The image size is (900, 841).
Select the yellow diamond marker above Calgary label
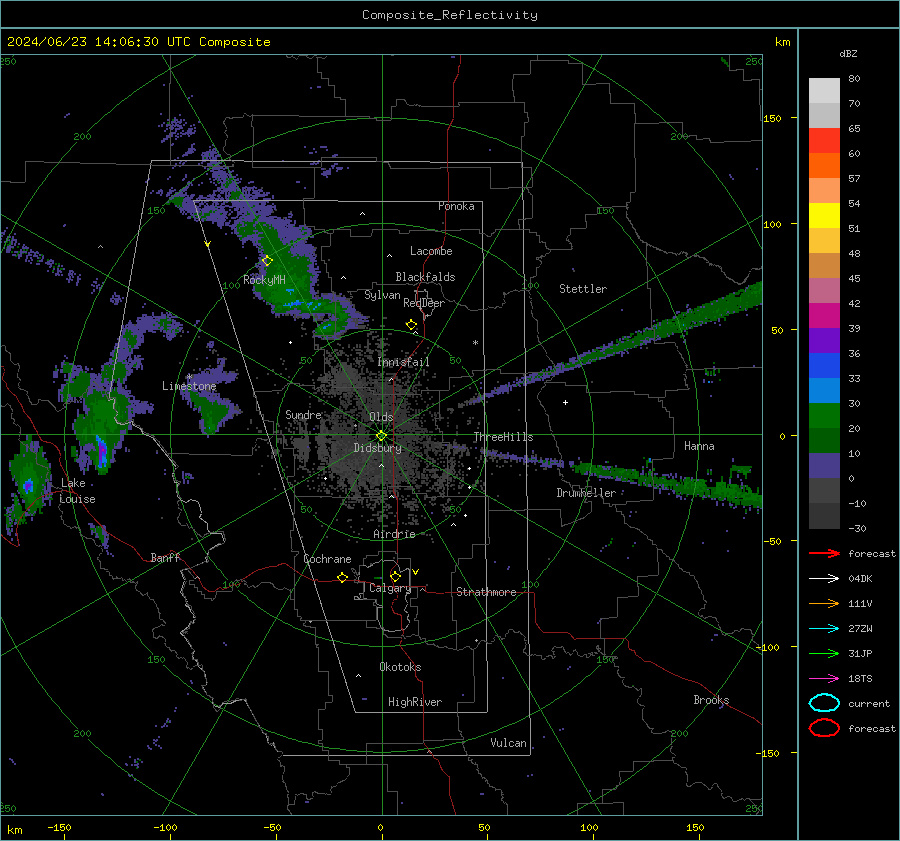[395, 576]
